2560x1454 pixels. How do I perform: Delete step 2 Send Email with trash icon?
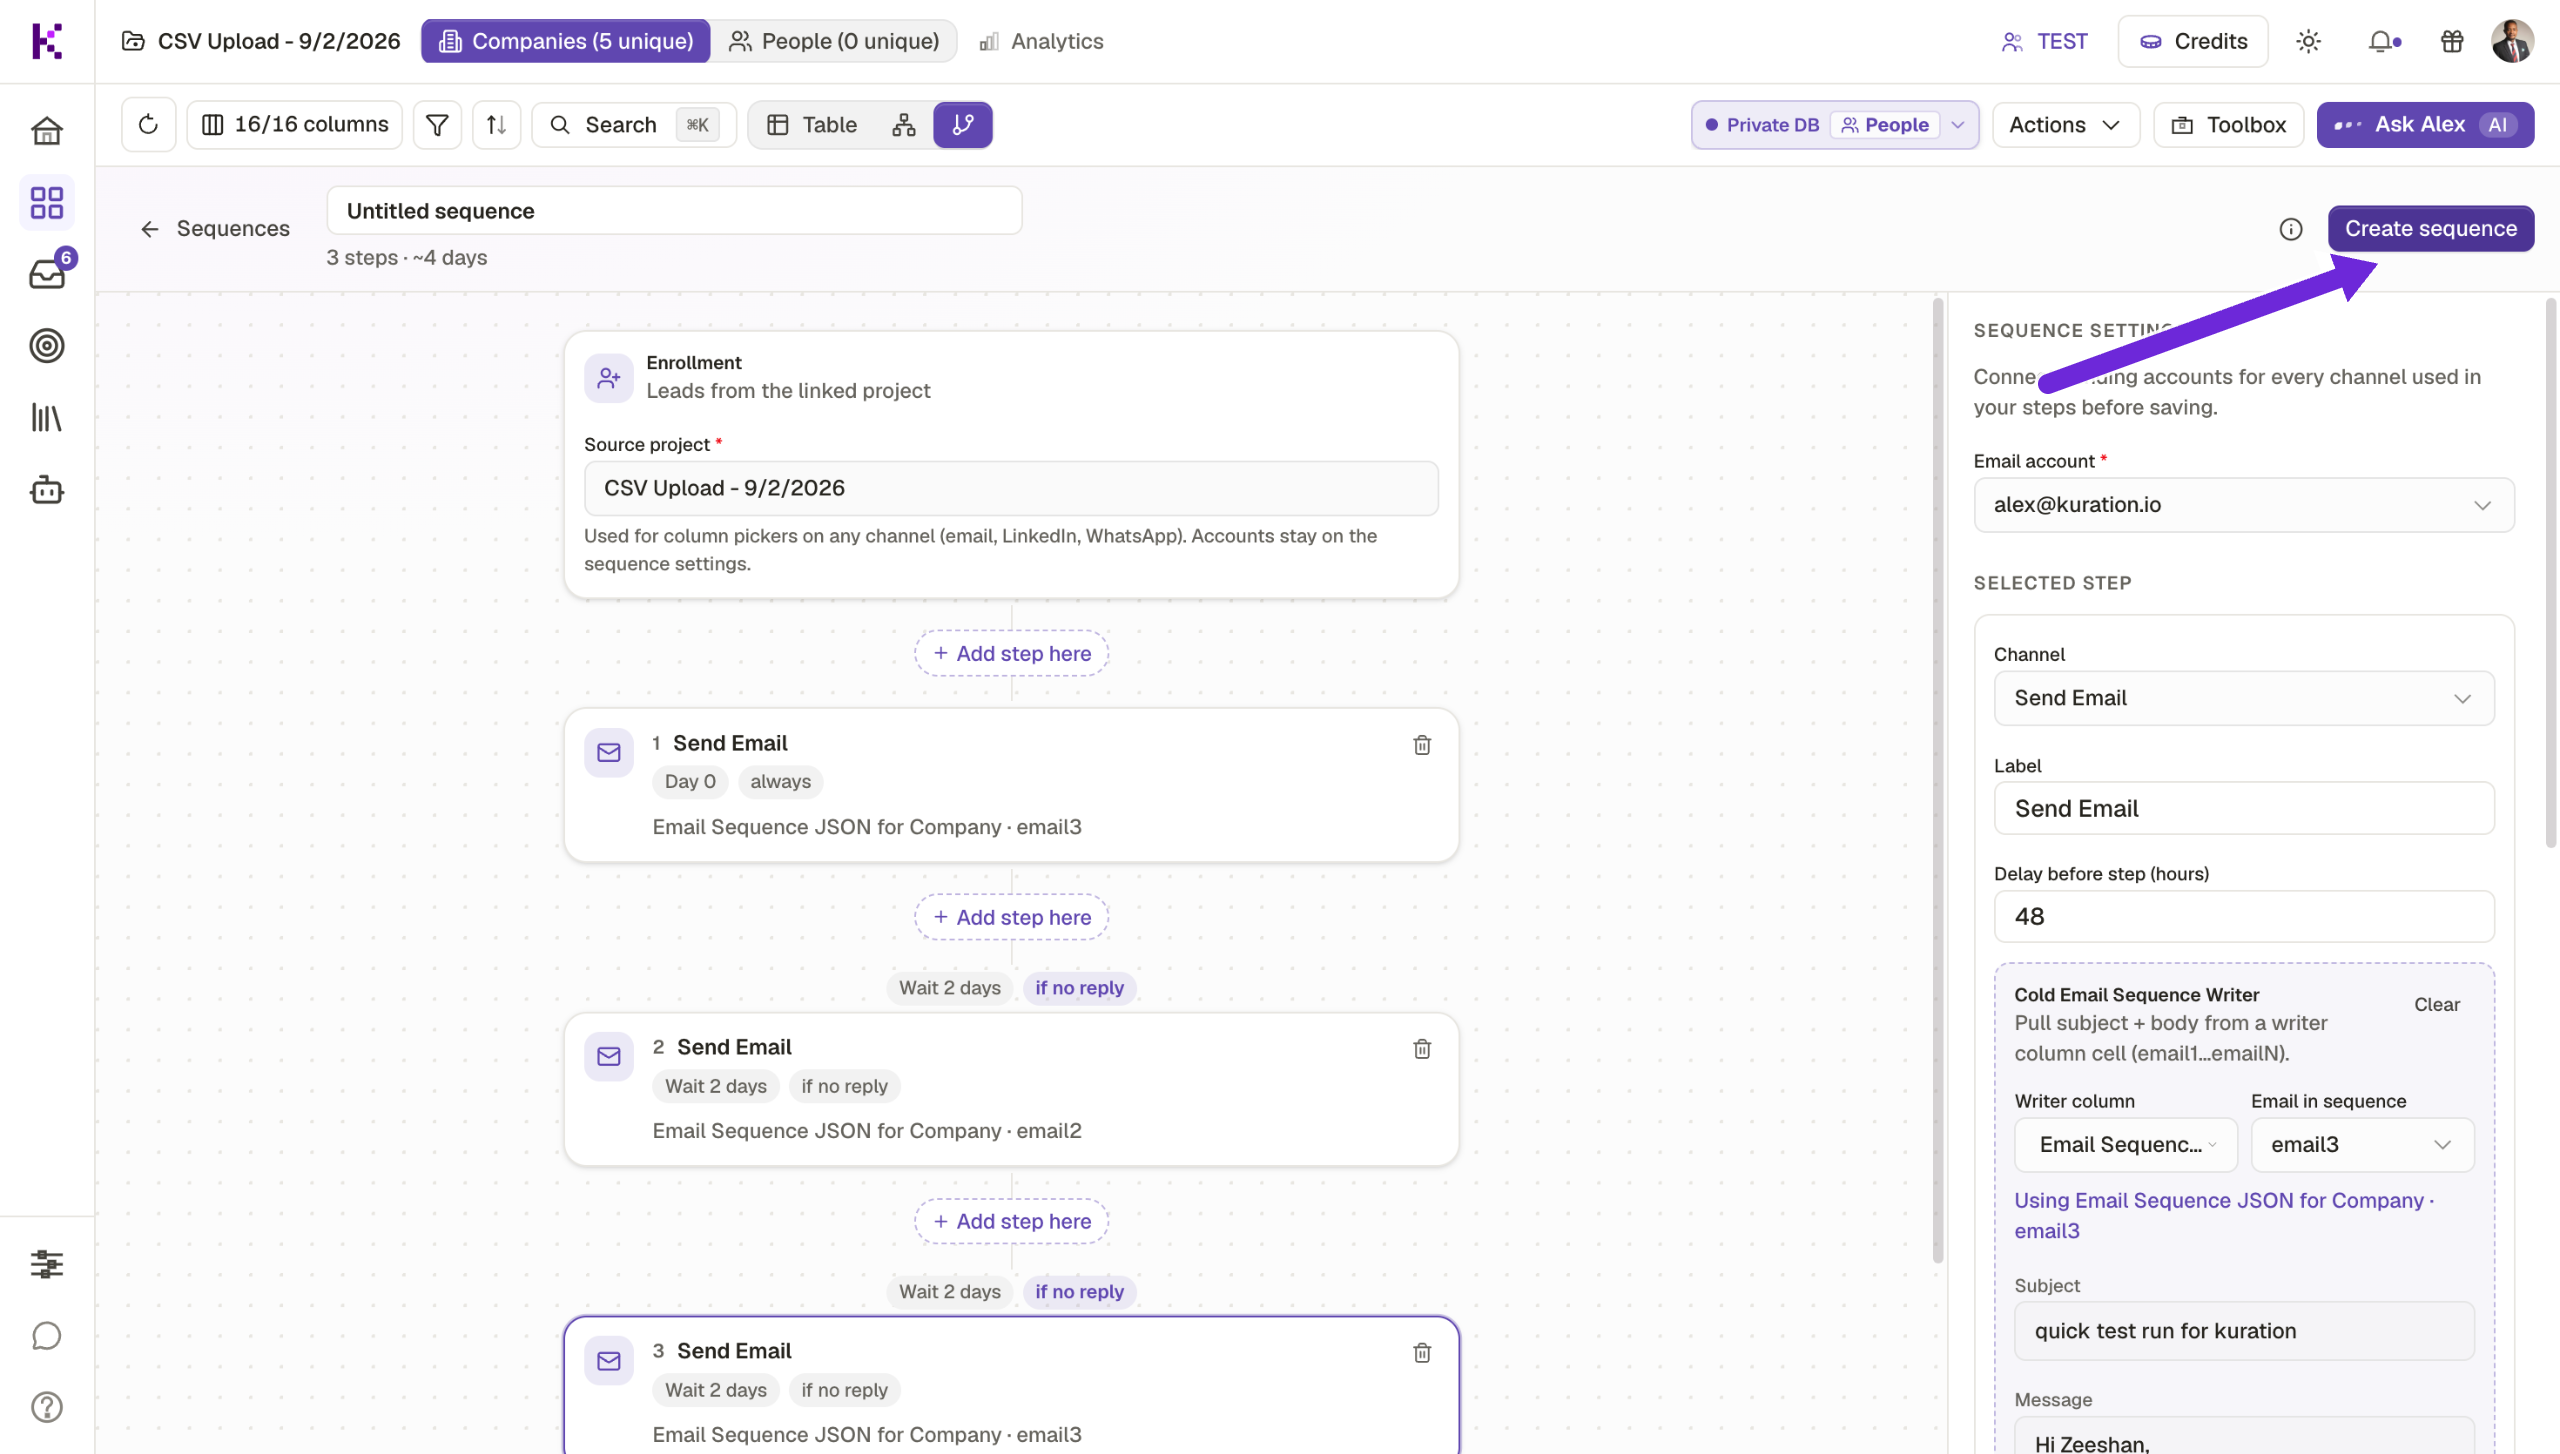[x=1422, y=1049]
